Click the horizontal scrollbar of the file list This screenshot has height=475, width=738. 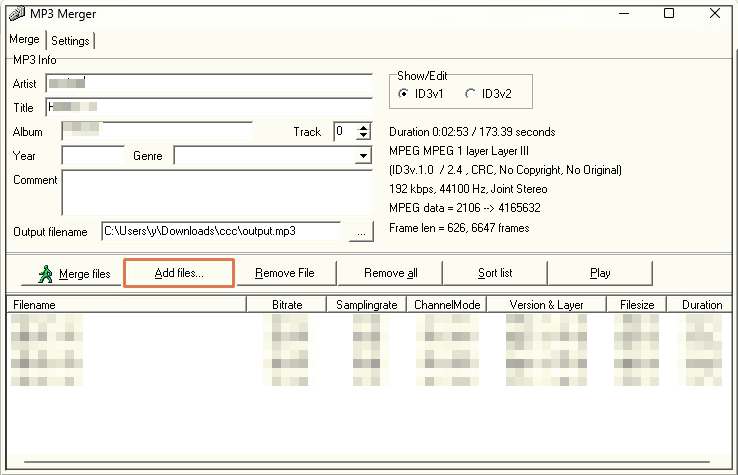(367, 462)
